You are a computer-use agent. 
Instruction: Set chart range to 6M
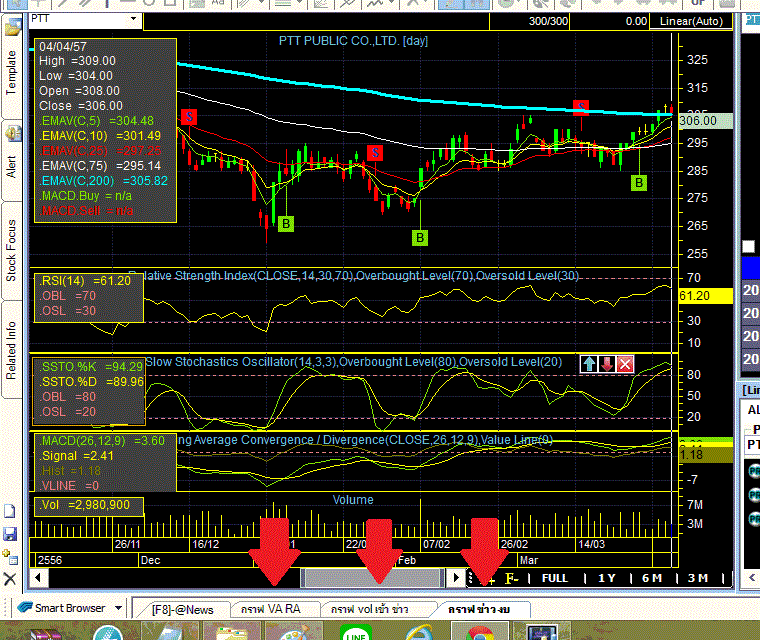point(652,578)
